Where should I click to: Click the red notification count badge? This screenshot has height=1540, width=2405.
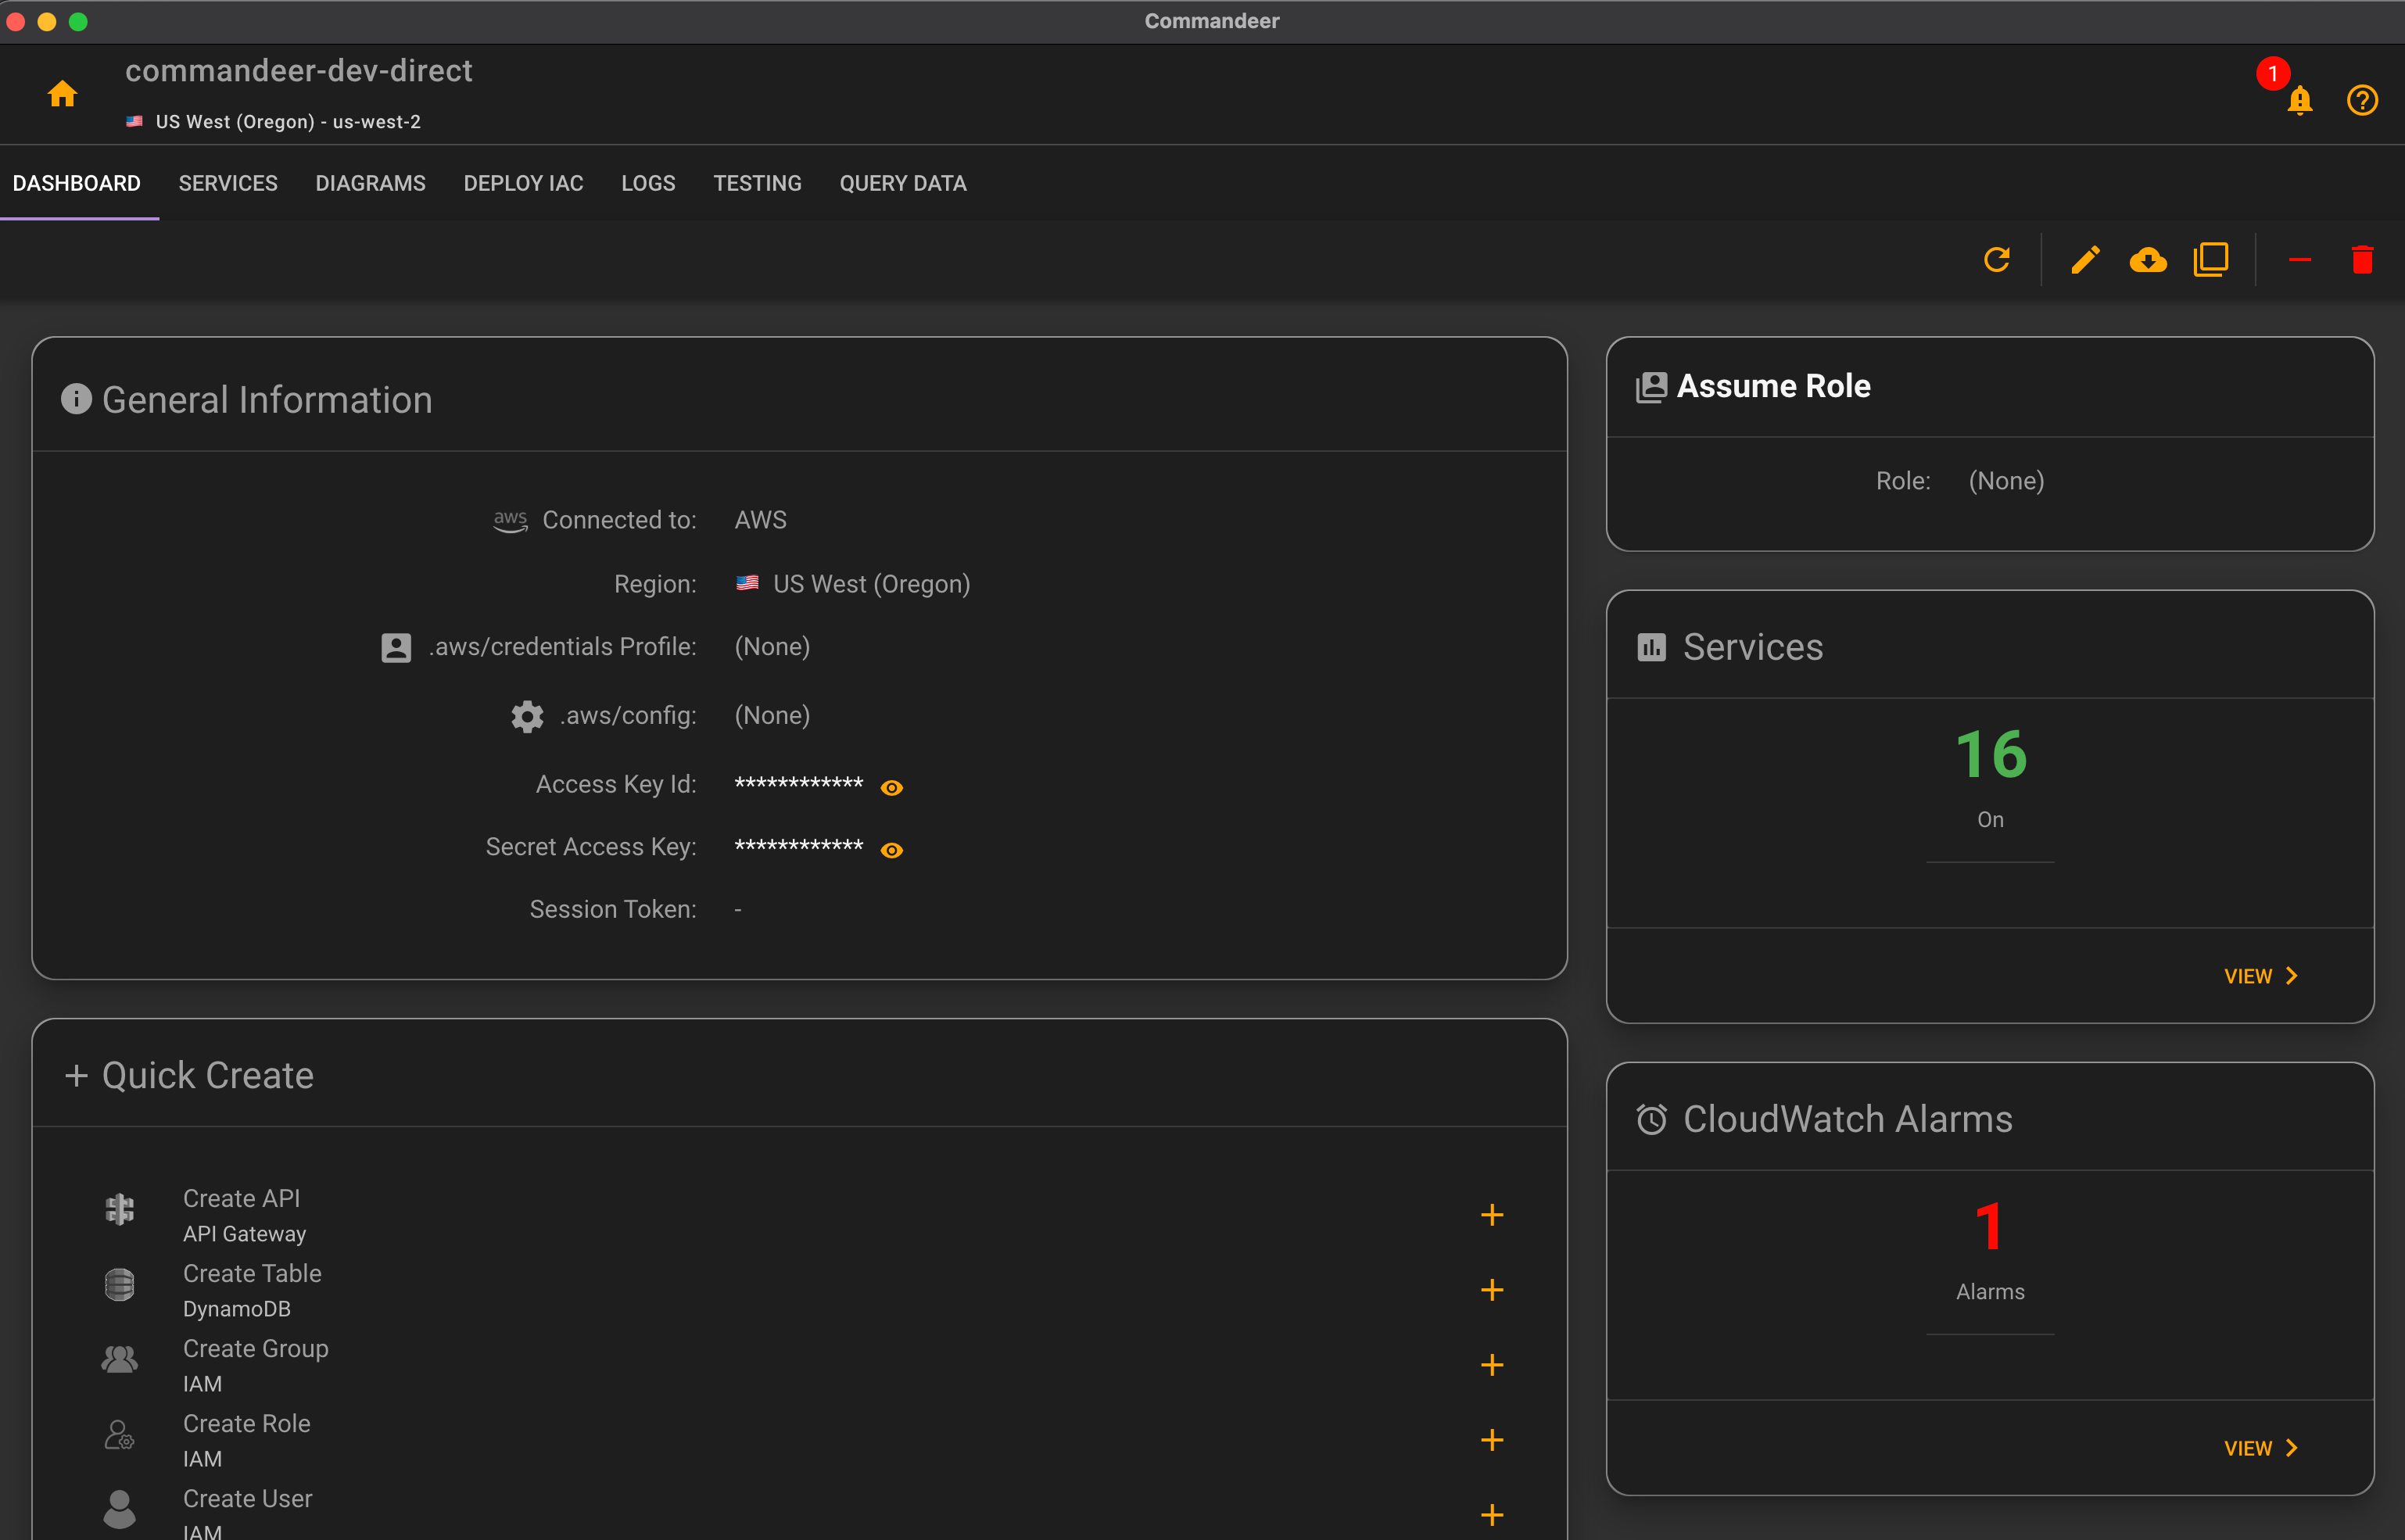2272,73
